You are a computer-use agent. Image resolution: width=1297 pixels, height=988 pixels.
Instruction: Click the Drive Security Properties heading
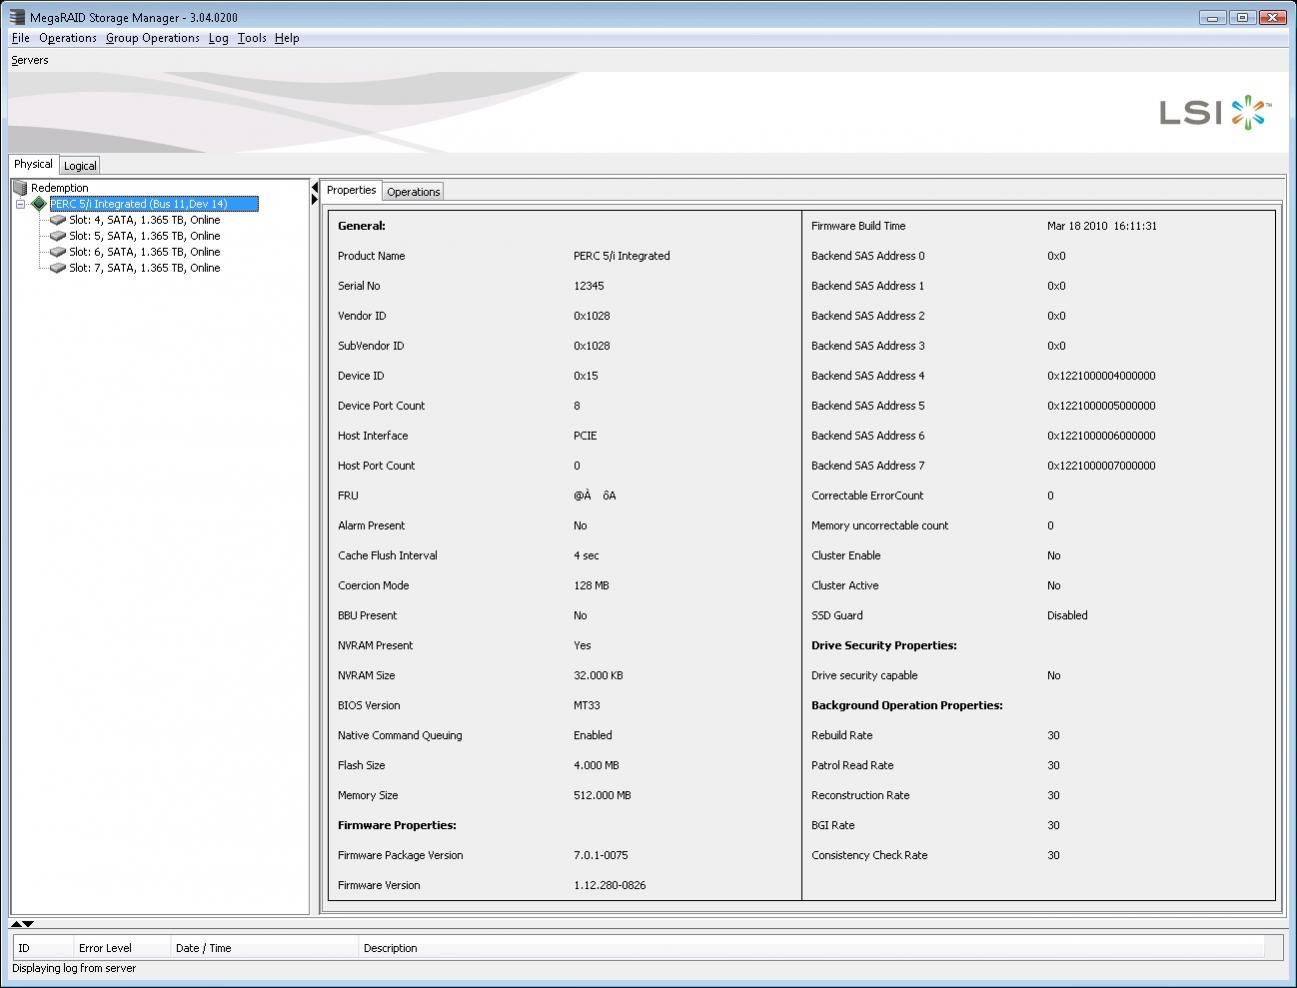pos(884,645)
